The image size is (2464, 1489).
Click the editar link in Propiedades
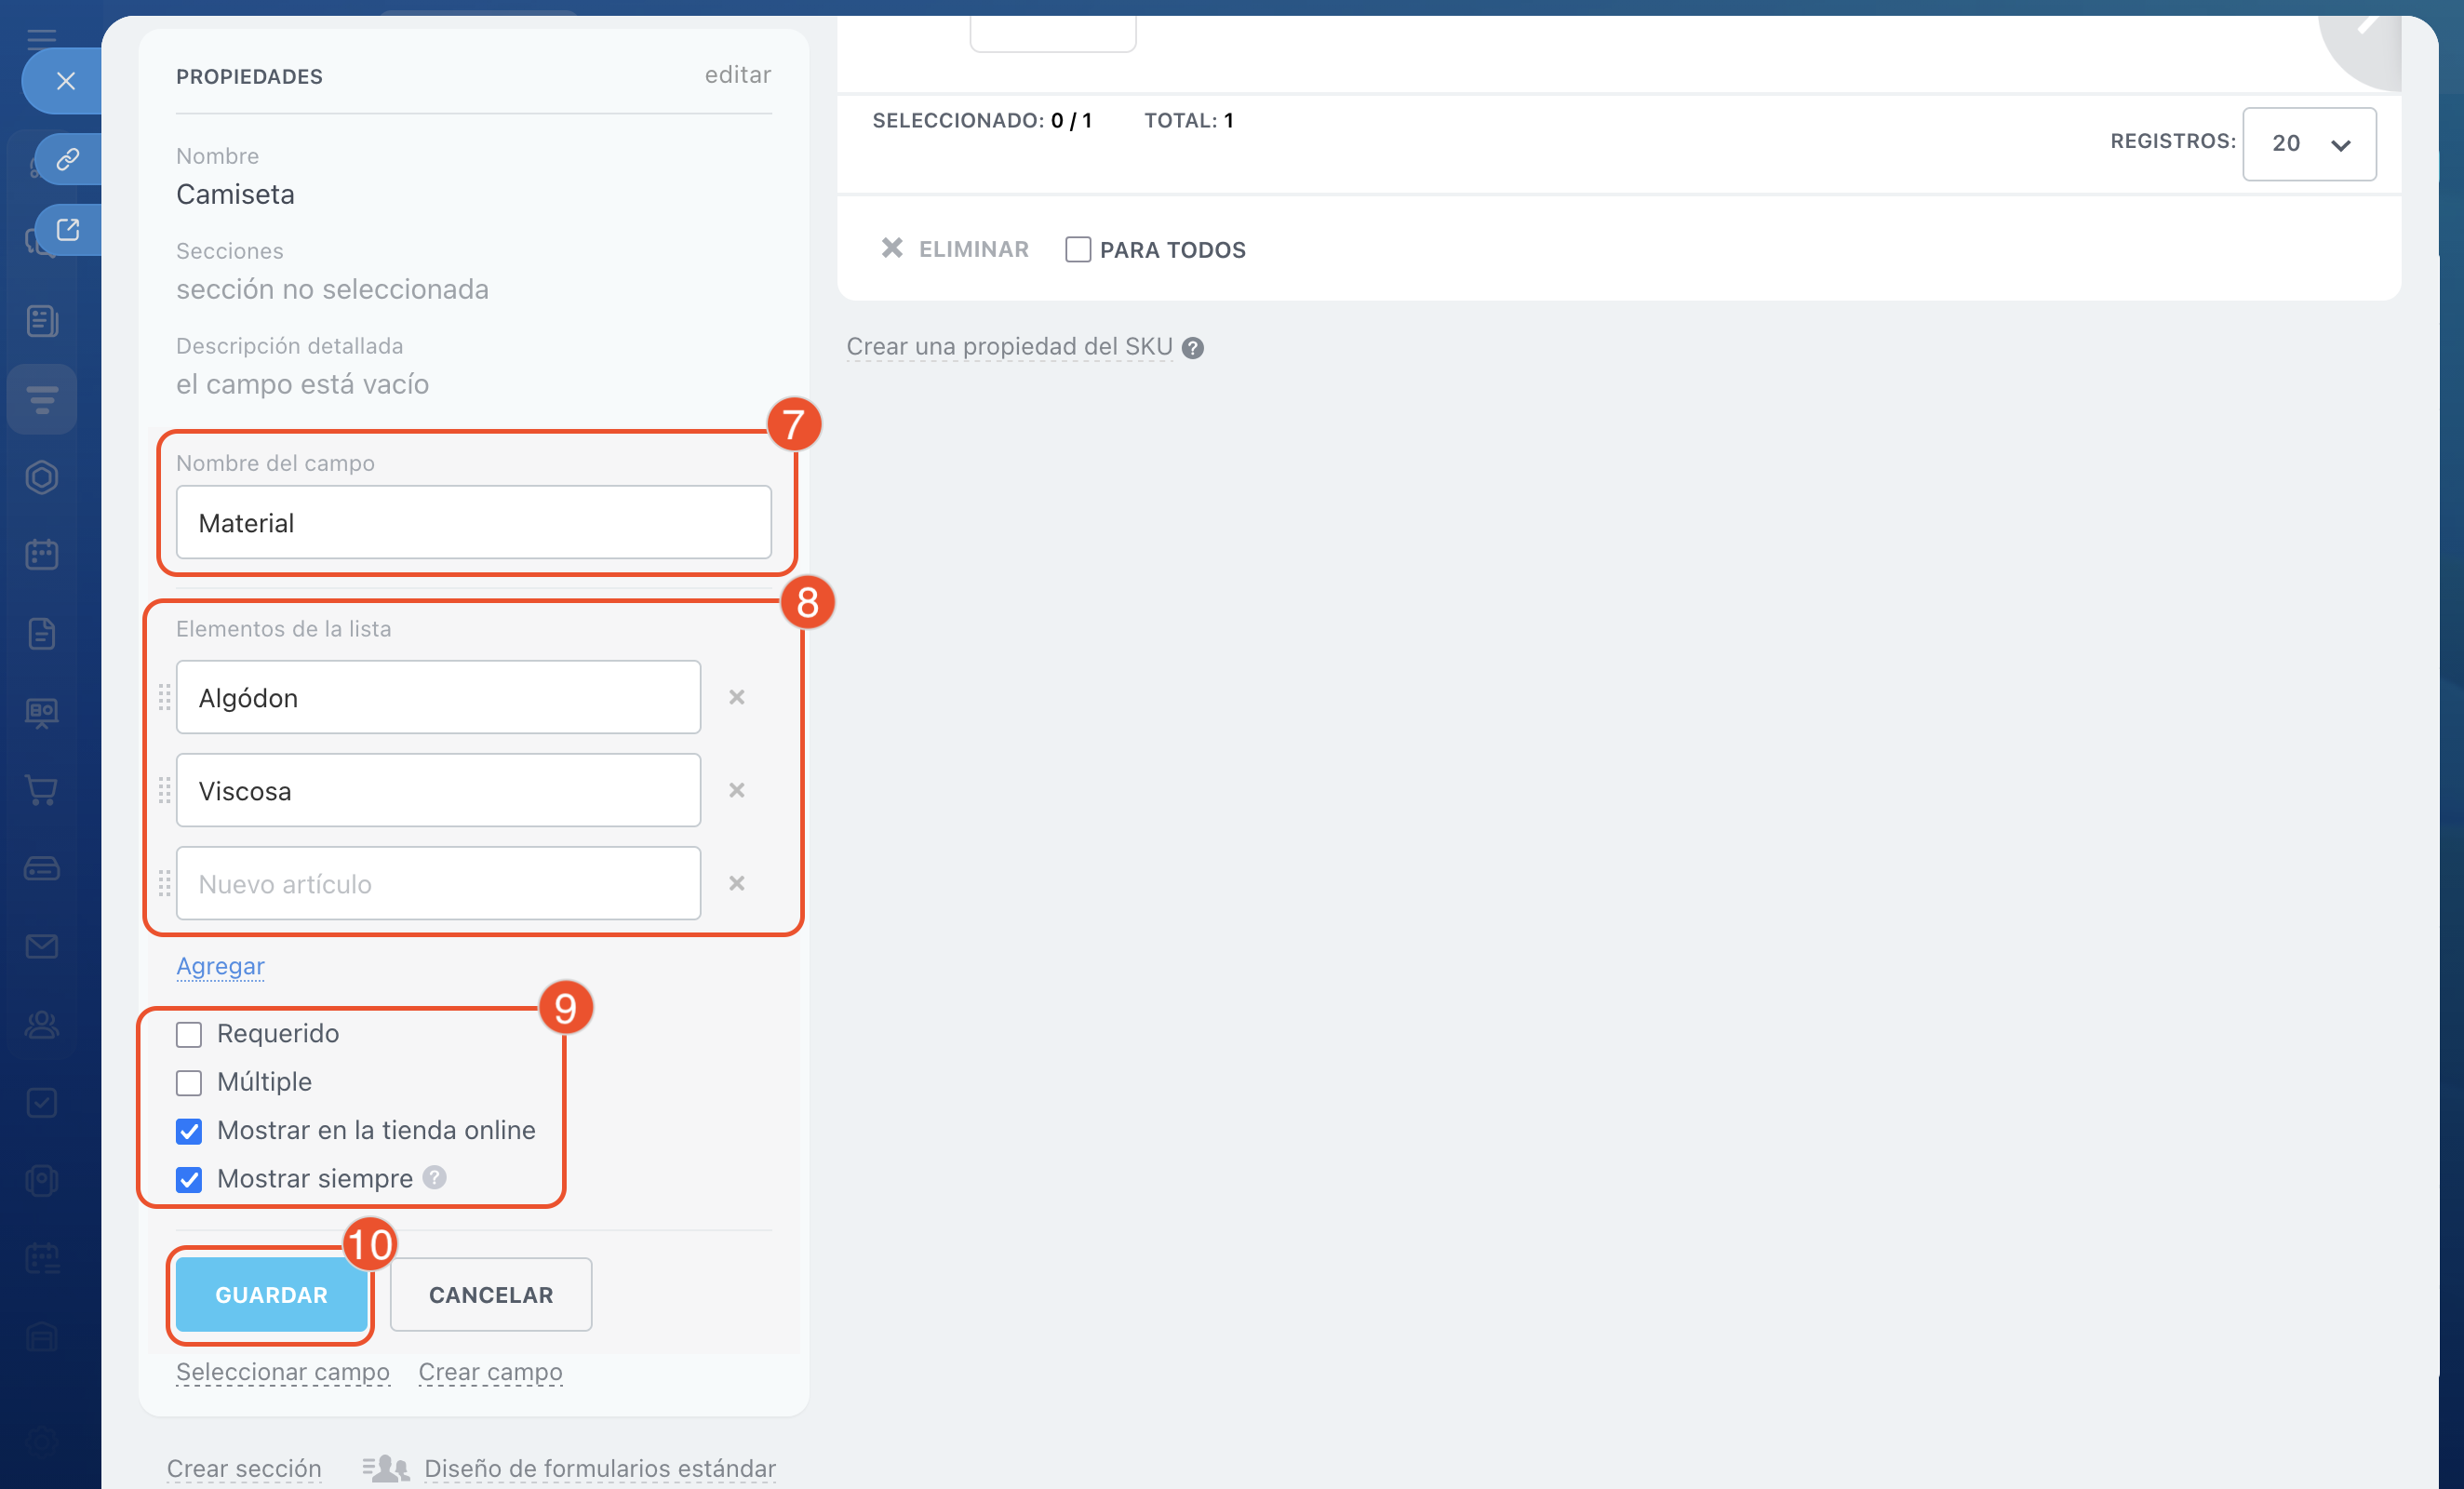pos(737,75)
